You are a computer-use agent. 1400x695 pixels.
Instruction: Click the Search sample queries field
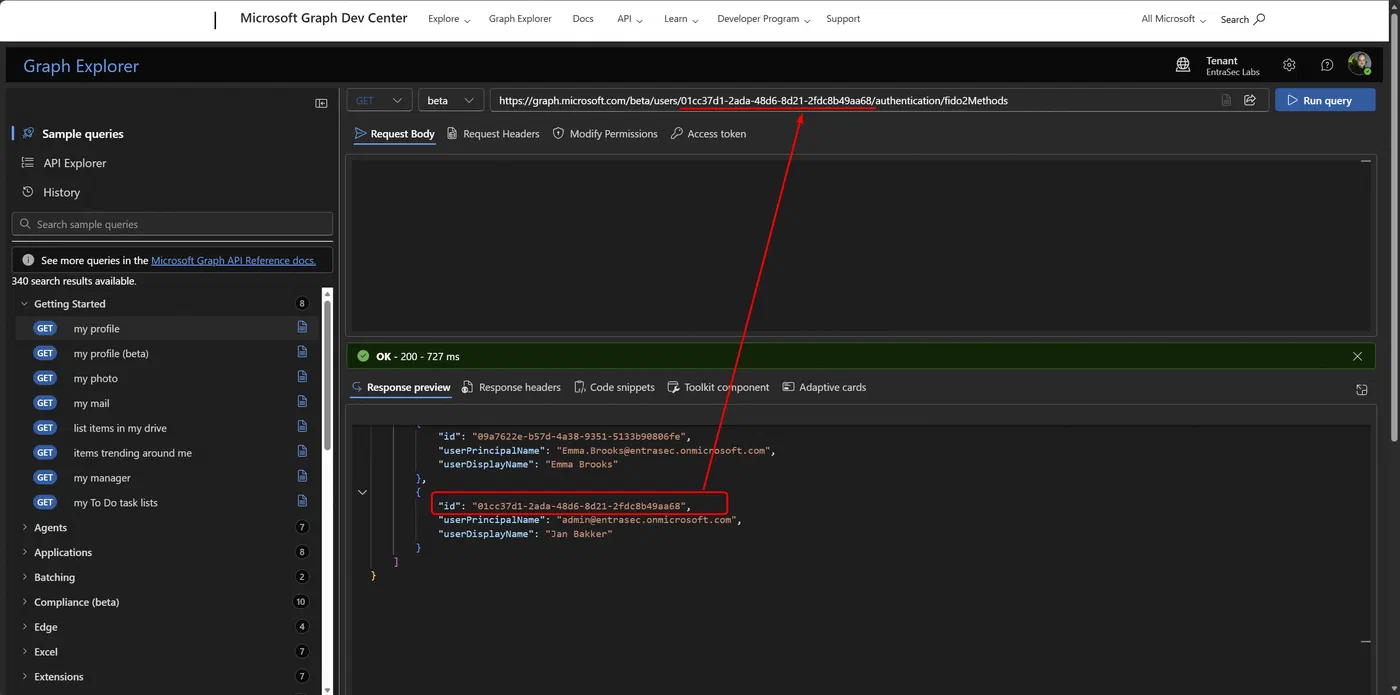(x=172, y=224)
